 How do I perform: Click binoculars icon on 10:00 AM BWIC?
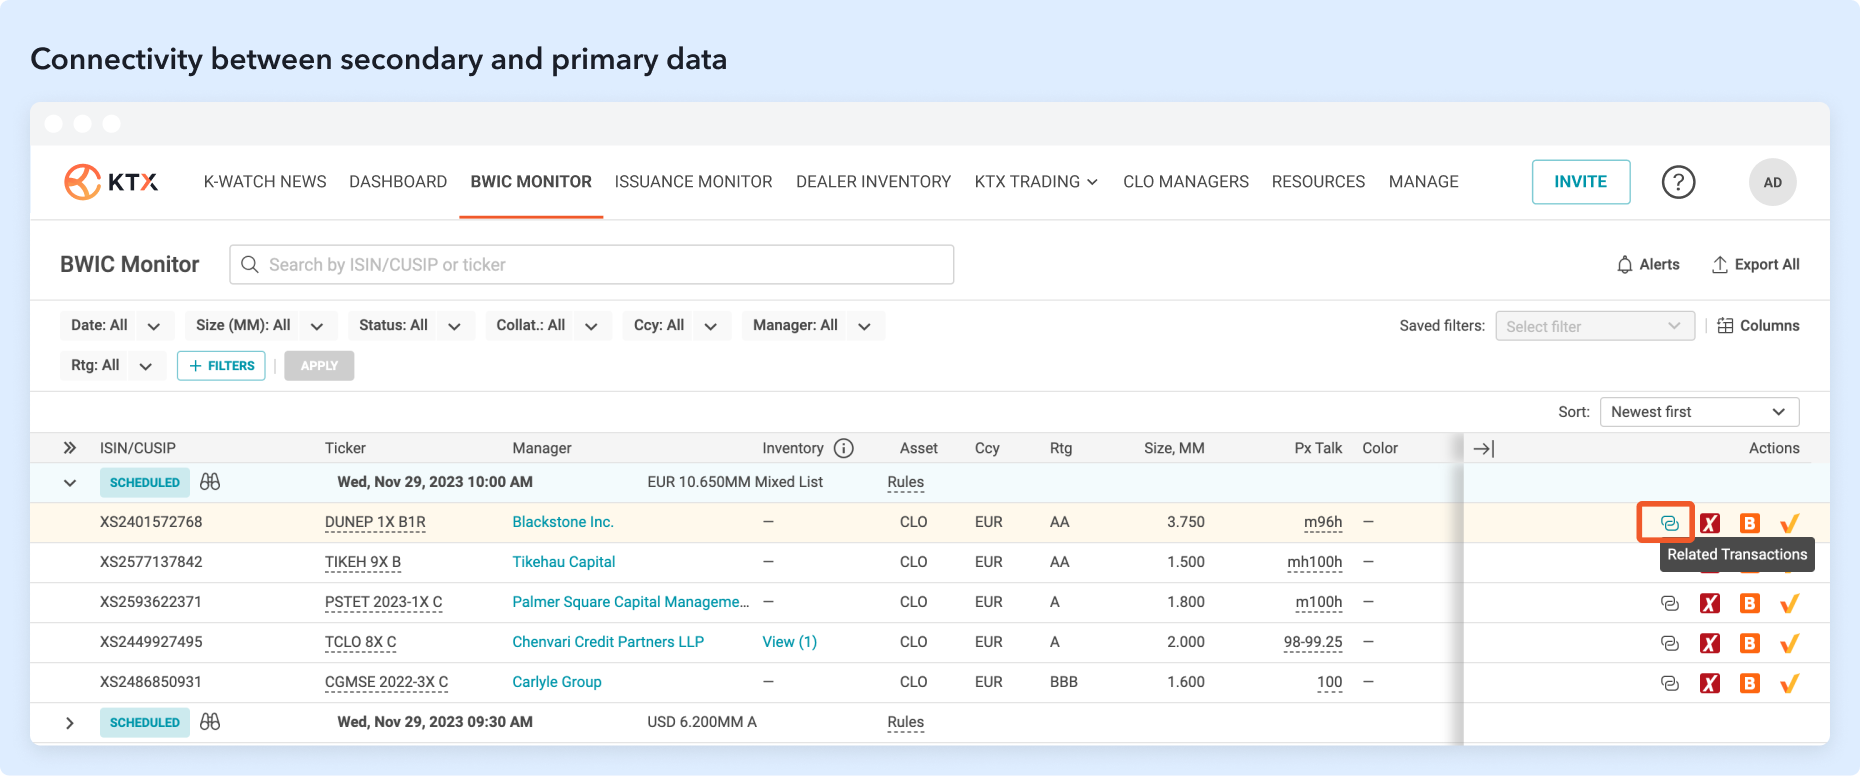point(210,482)
